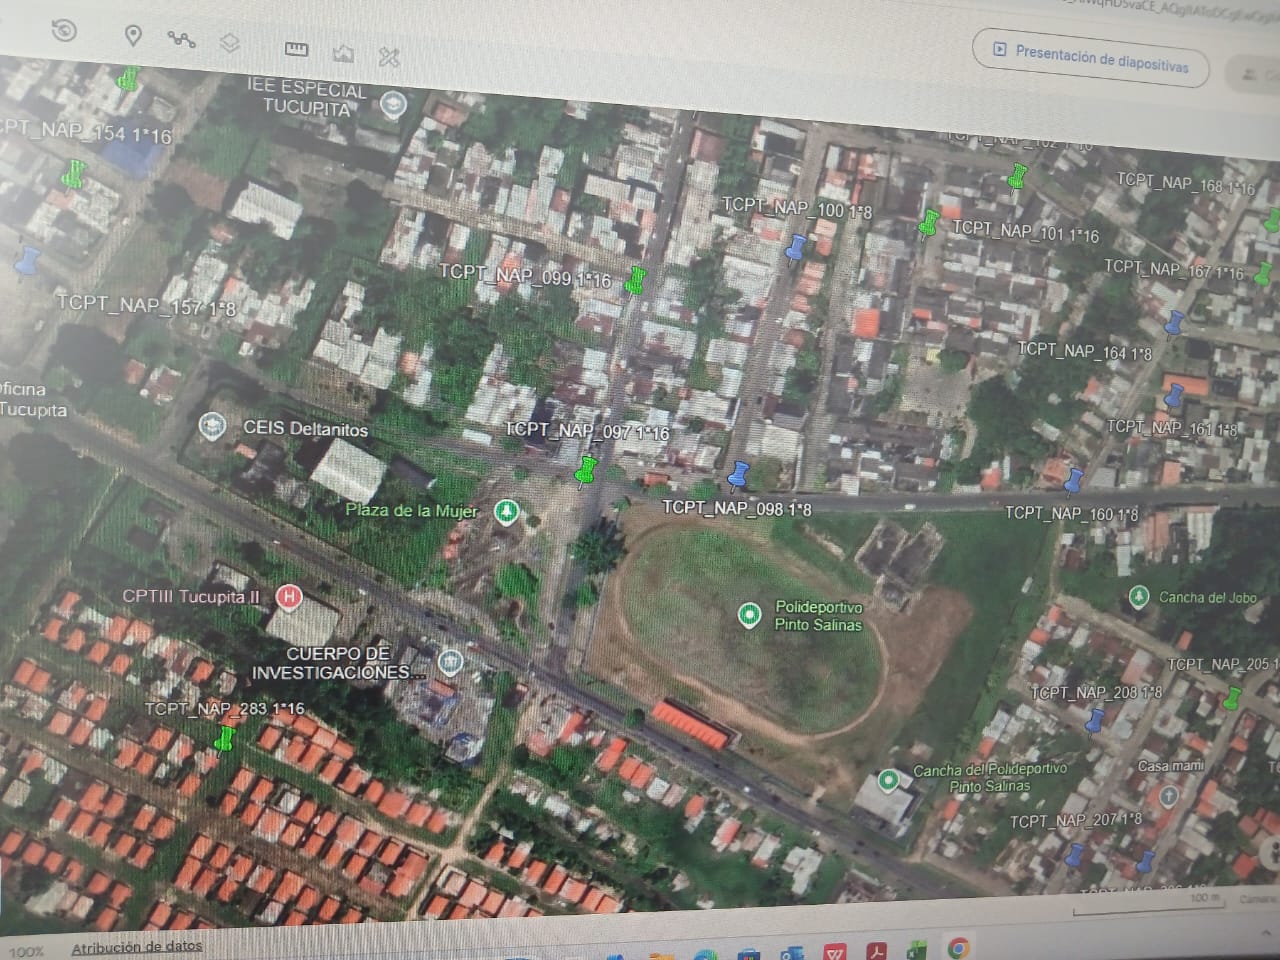This screenshot has height=960, width=1280.
Task: Click blue pin TCPT_NAP_100 1*8
Action: (x=796, y=247)
